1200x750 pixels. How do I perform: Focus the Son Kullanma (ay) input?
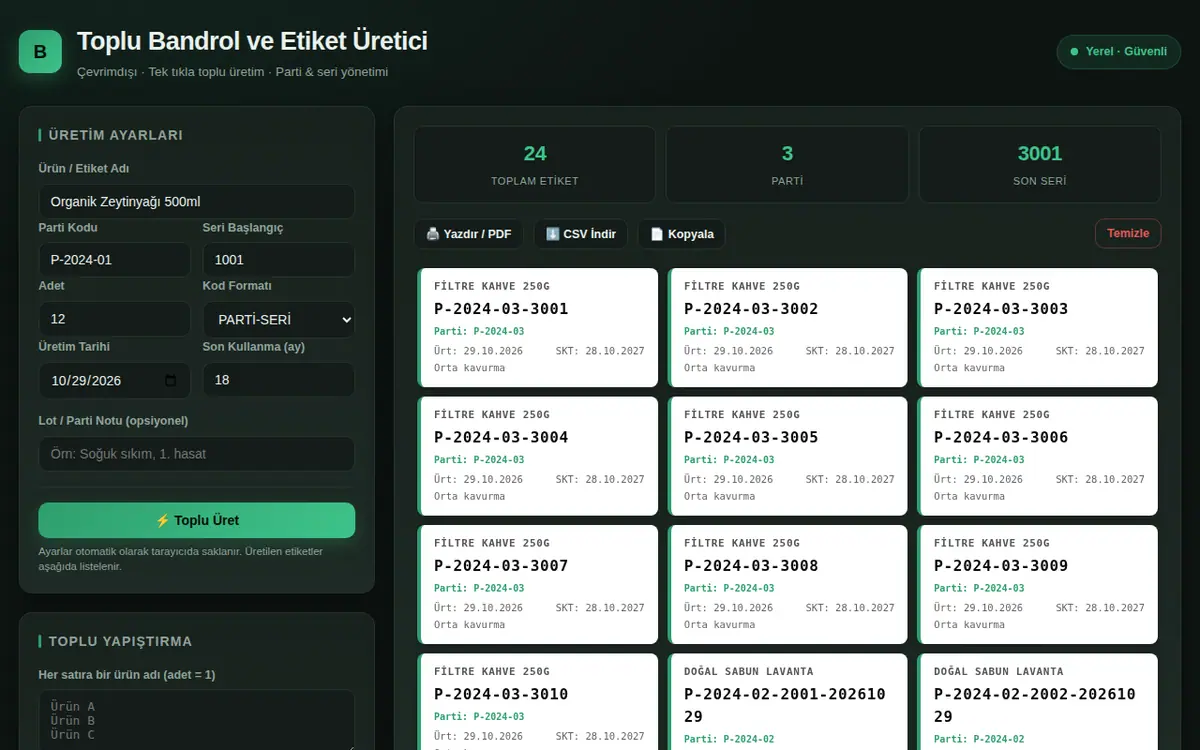coord(279,380)
